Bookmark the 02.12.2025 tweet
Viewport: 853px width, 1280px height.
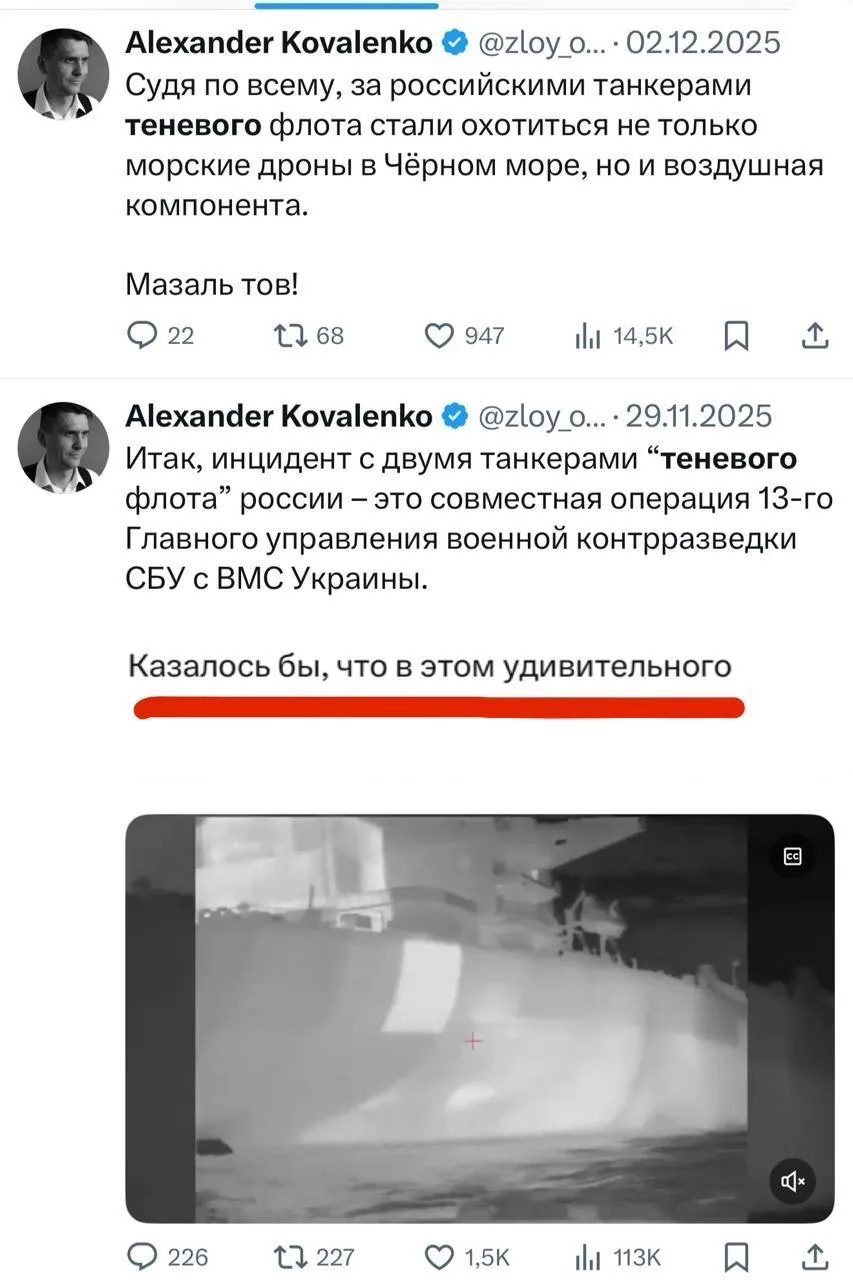point(736,337)
